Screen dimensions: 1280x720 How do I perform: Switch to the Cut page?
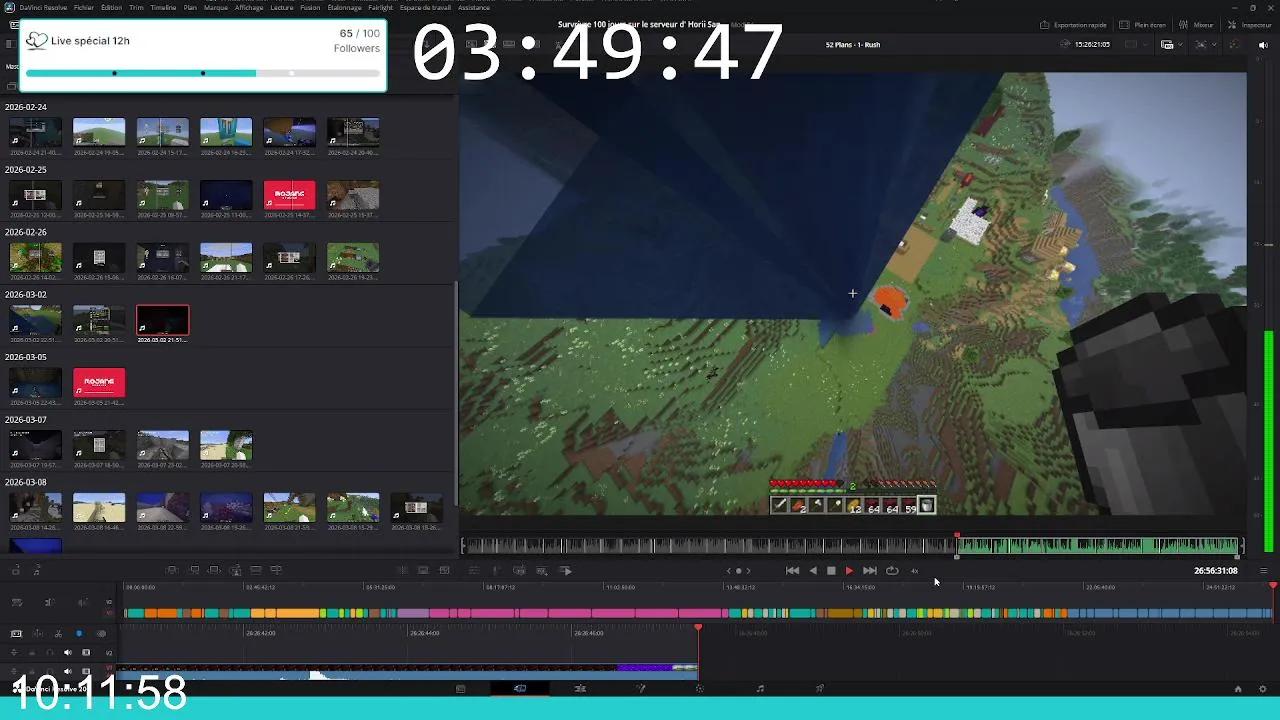point(520,689)
